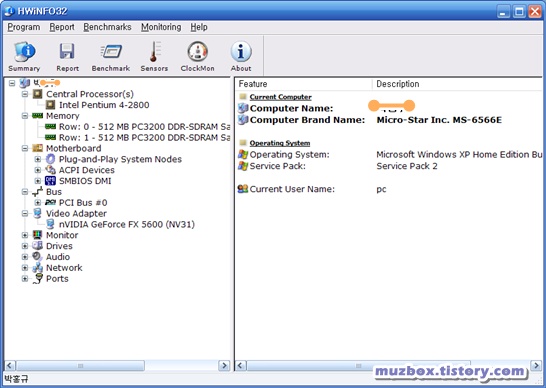546x388 pixels.
Task: Click the Operating System Windows flag icon
Action: 243,154
